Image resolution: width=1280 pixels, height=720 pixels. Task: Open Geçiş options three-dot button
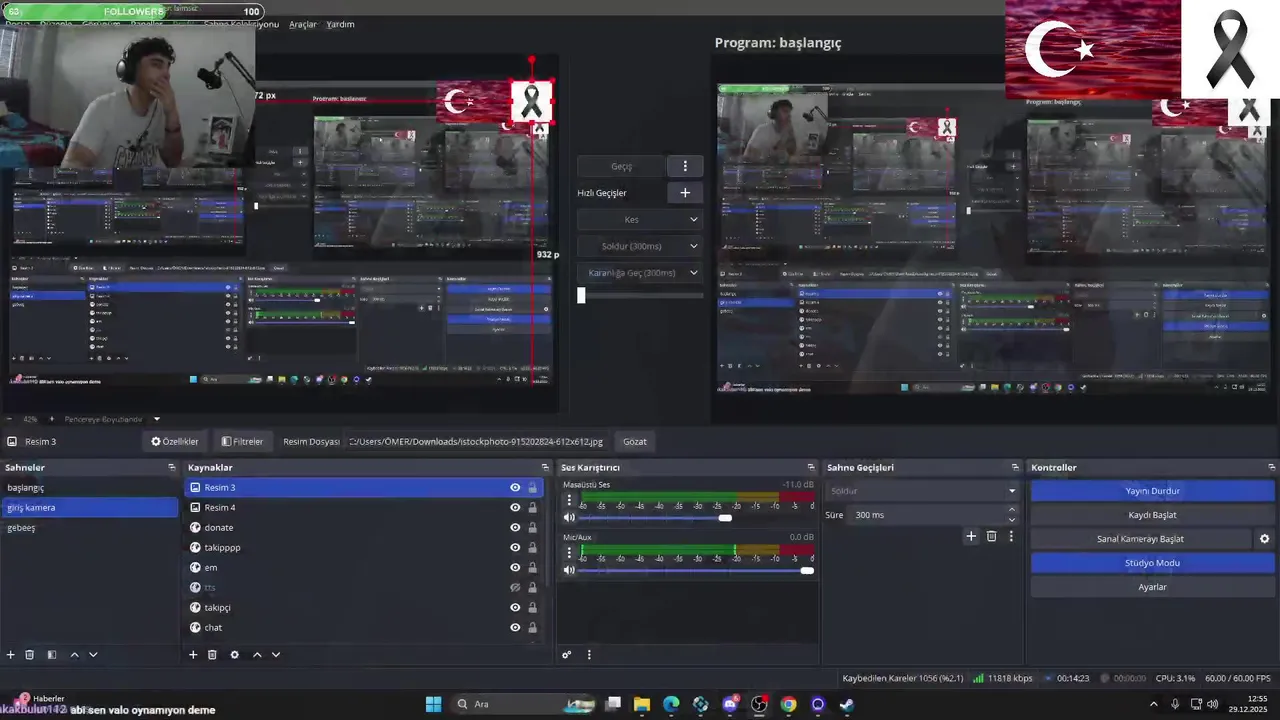(685, 166)
